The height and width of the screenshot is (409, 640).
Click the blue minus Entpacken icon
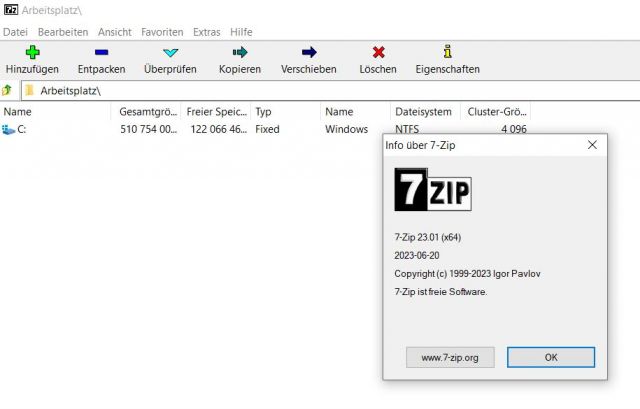[101, 52]
